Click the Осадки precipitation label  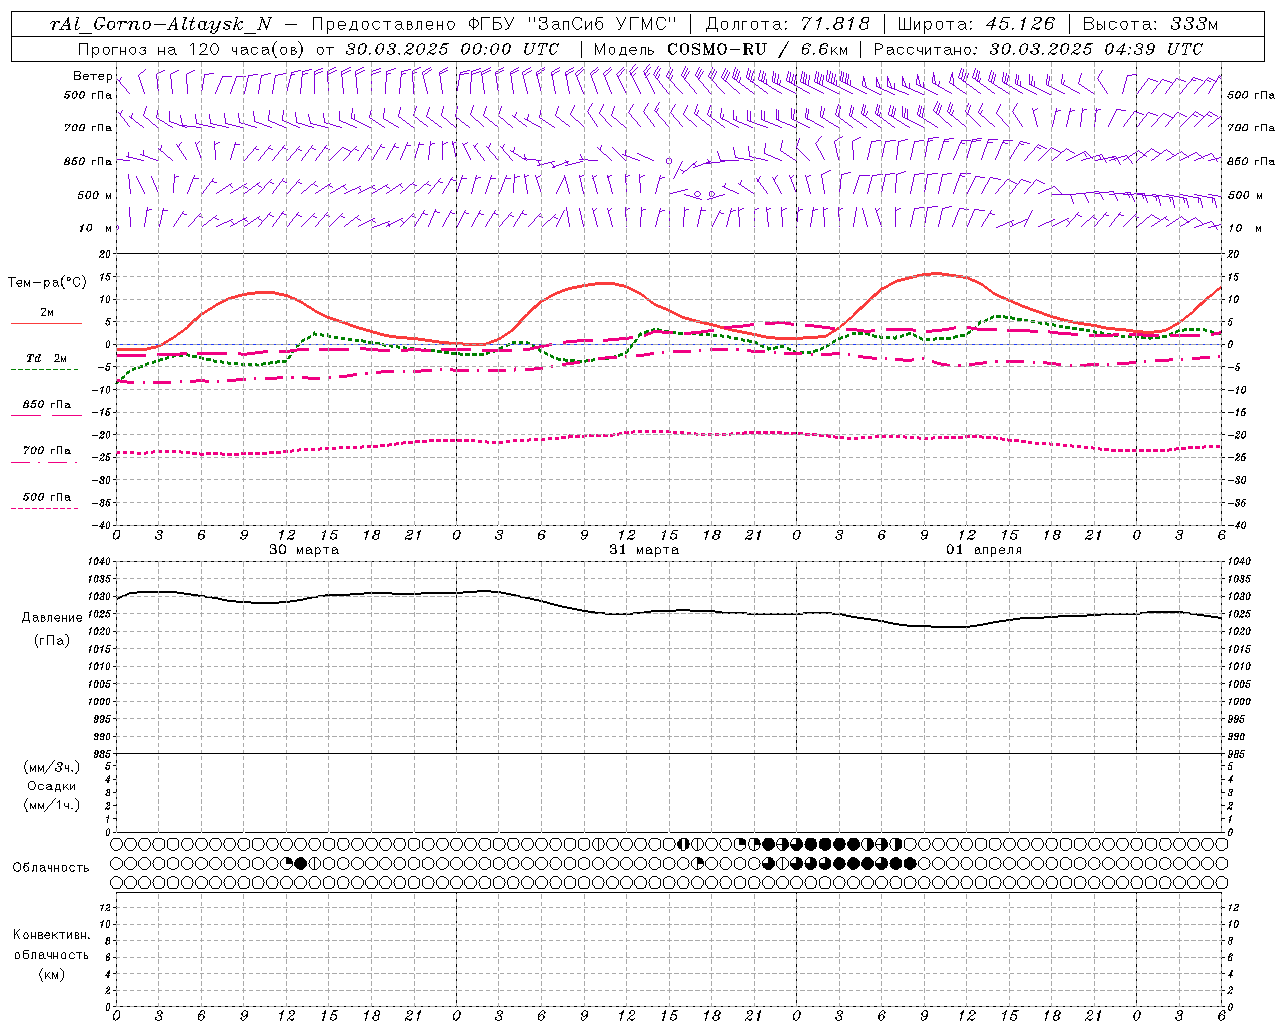click(x=52, y=786)
